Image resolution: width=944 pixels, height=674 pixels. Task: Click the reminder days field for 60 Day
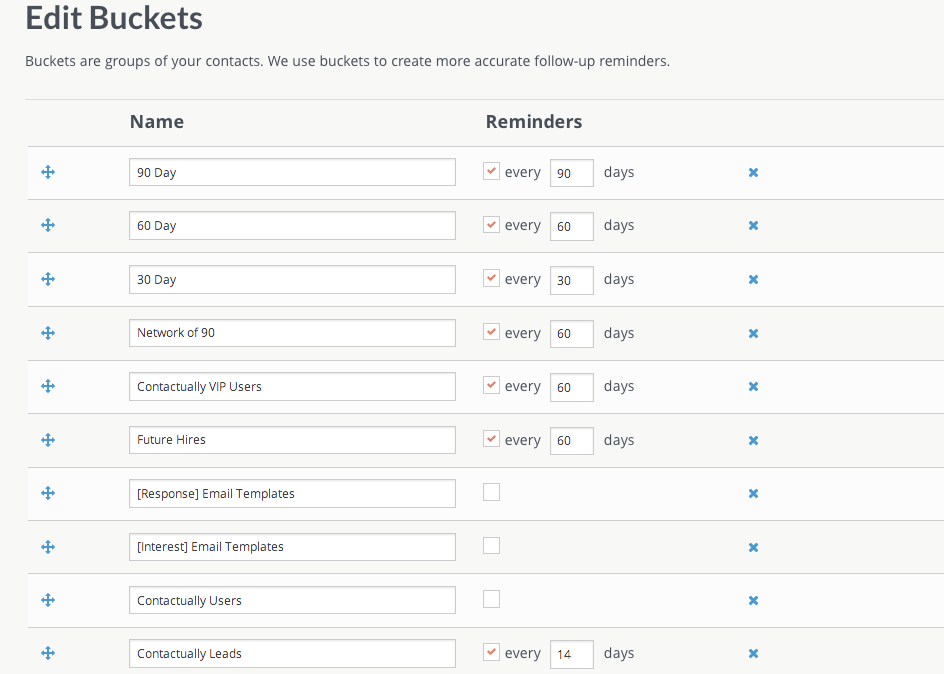point(571,226)
